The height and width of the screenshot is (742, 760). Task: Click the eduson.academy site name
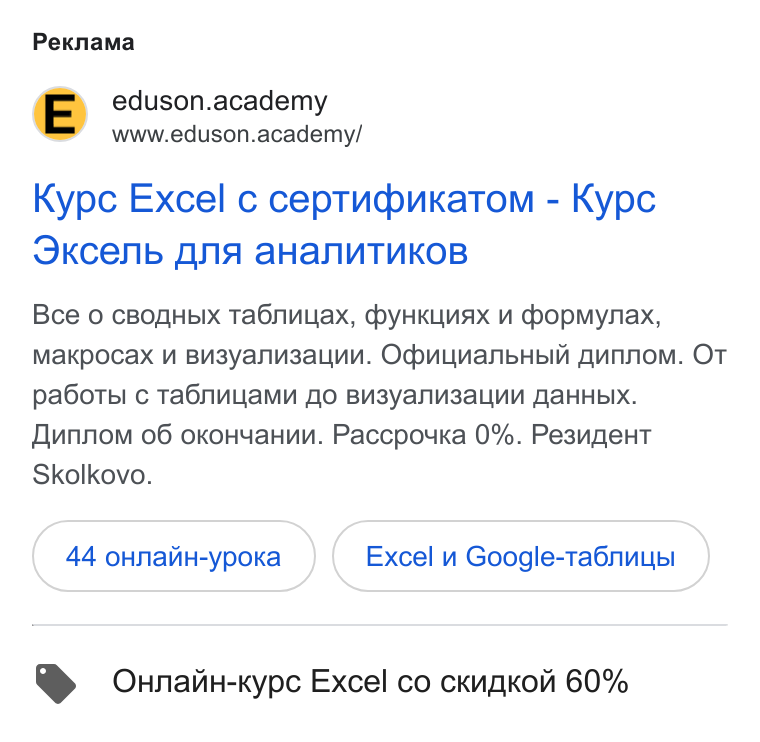(x=220, y=101)
